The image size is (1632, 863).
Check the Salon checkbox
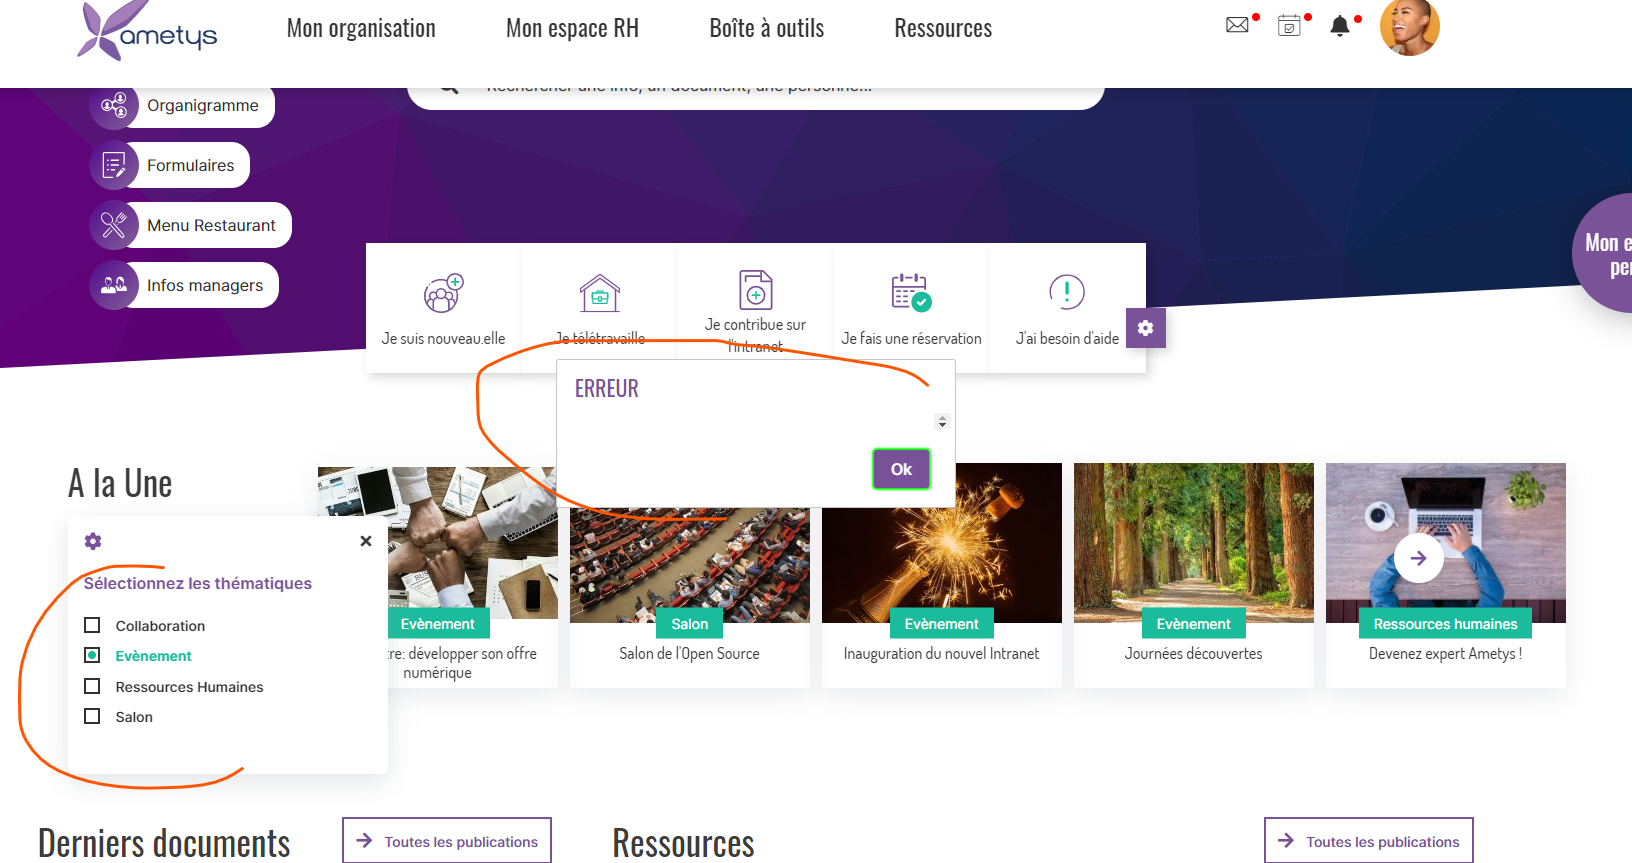coord(92,716)
